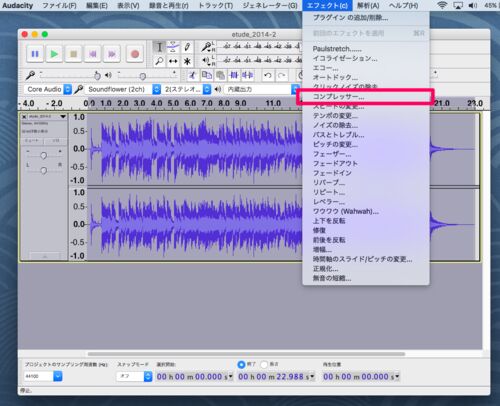
Task: Click the mixer toolbar speaker icon
Action: 108,76
